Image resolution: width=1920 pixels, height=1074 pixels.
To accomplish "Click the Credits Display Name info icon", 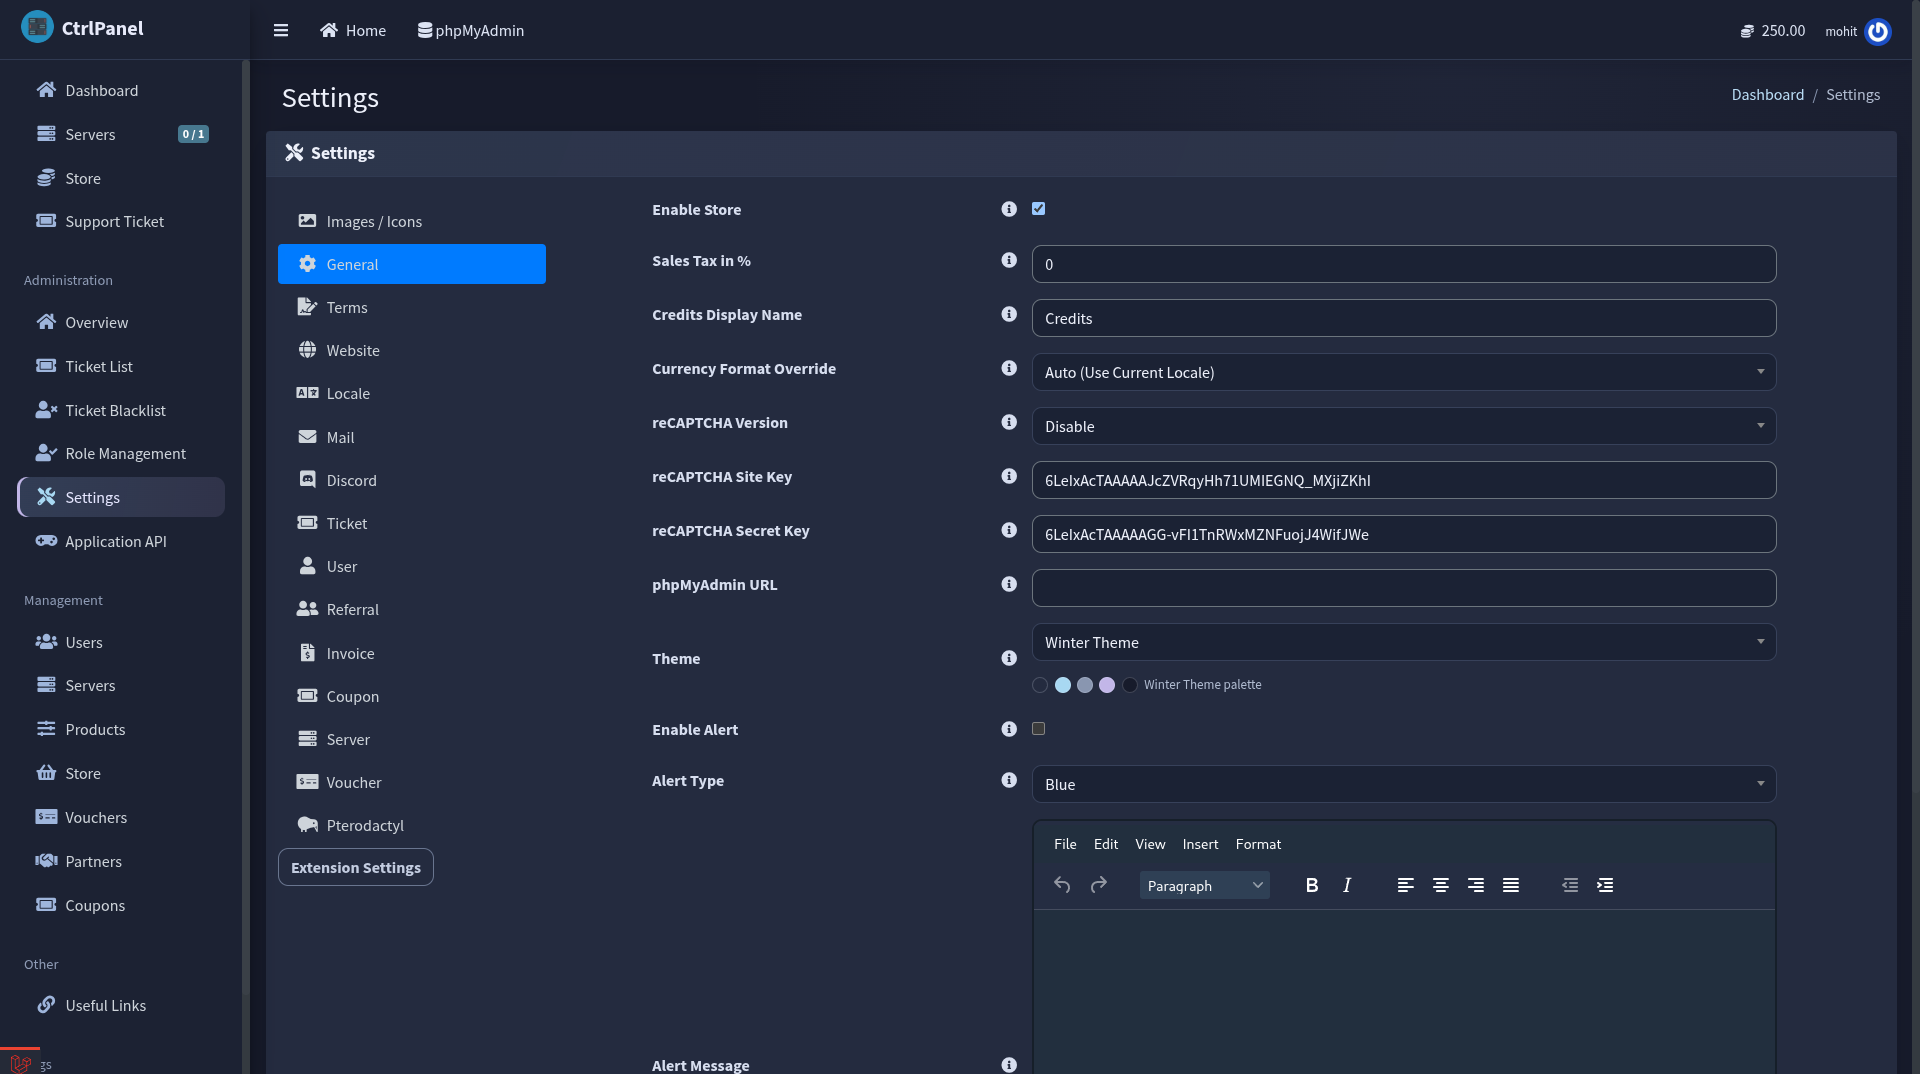I will [1009, 314].
